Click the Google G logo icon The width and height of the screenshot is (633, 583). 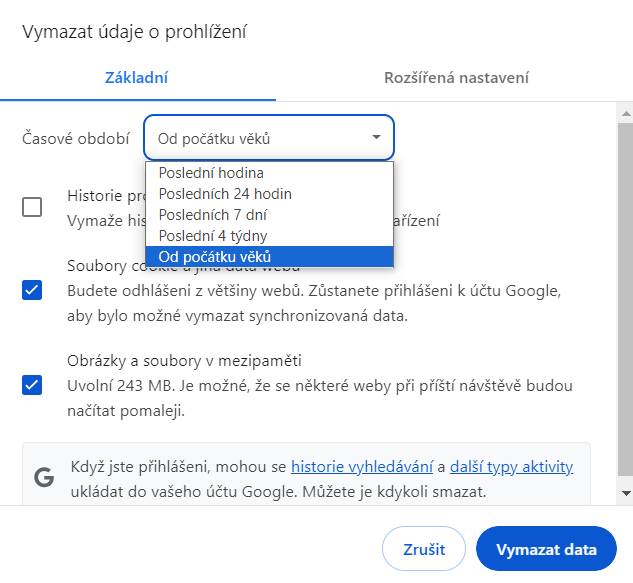[x=44, y=477]
